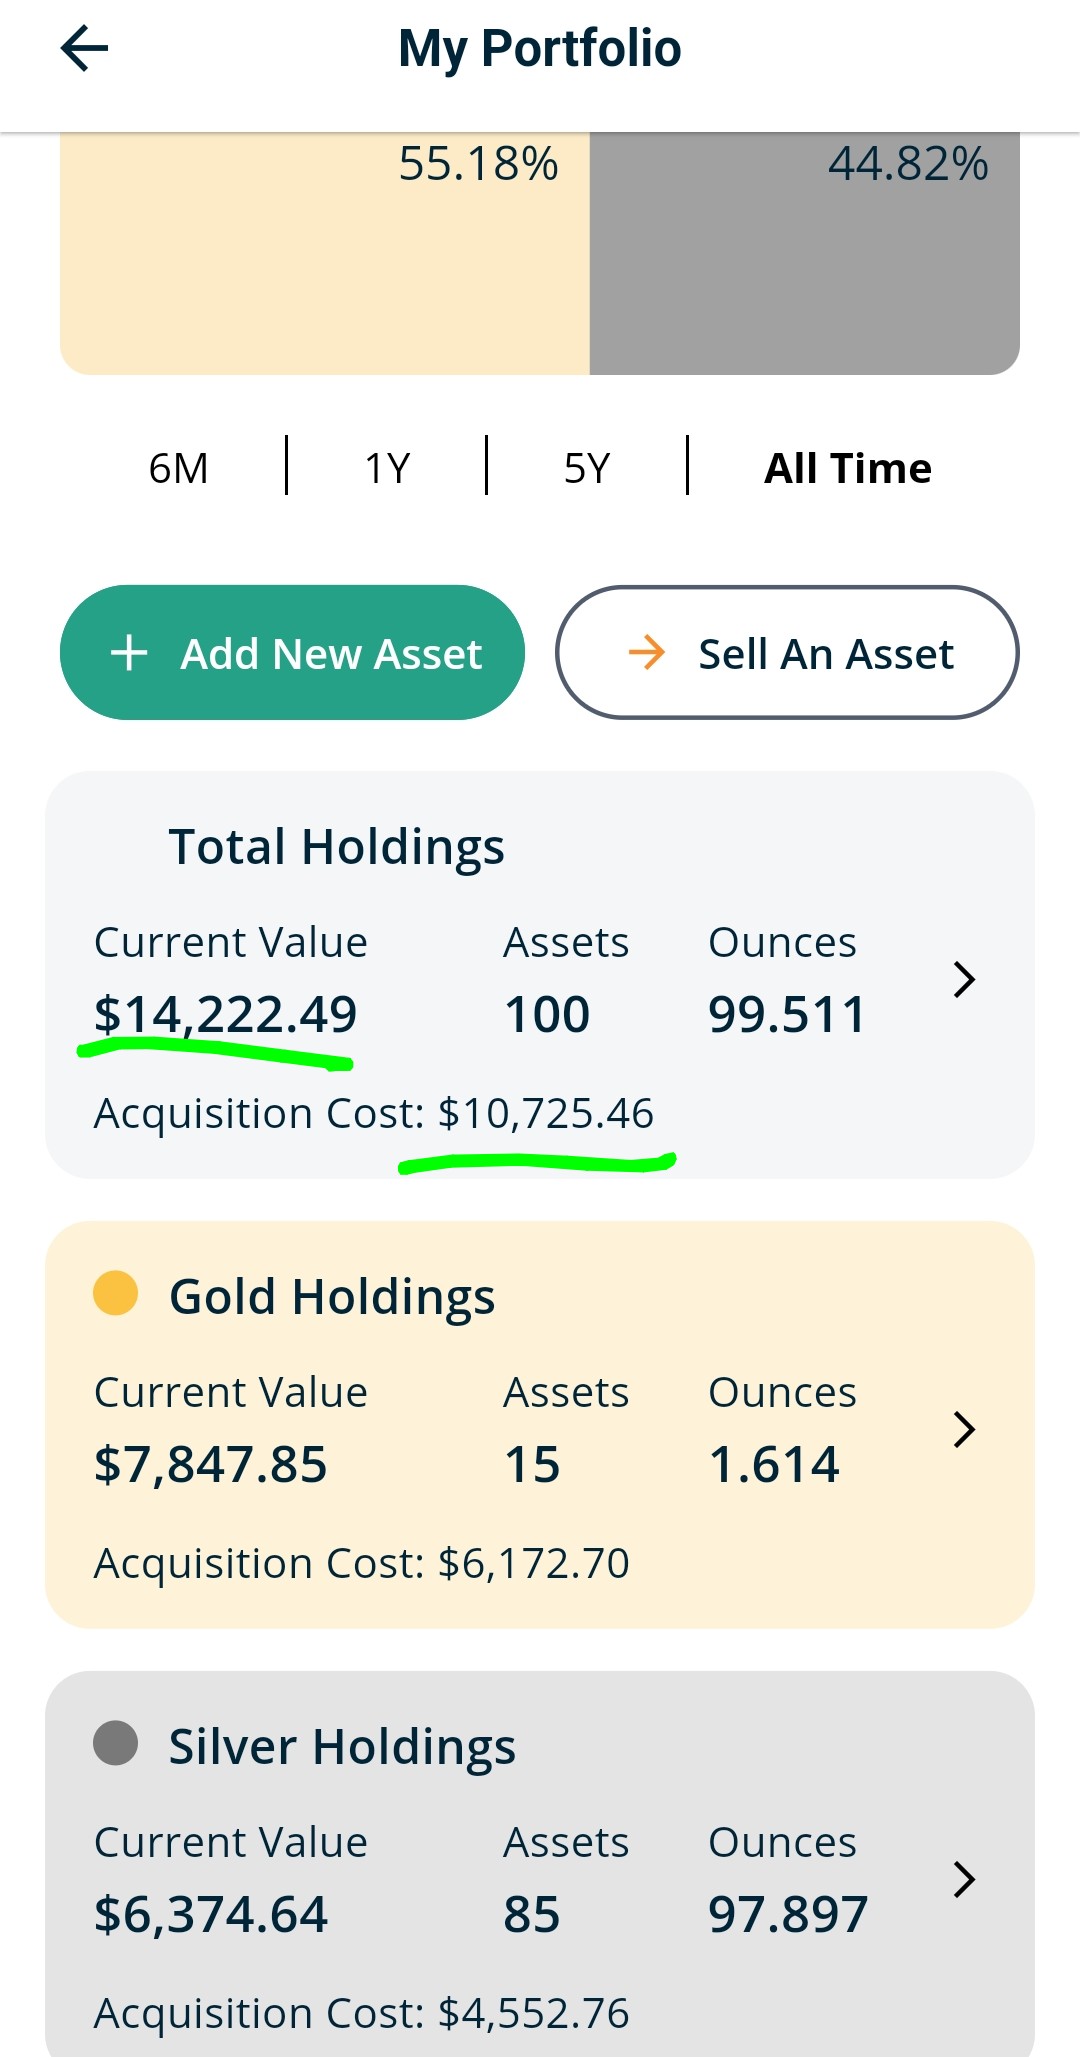
Task: Tap the Add New Asset button
Action: [x=292, y=652]
